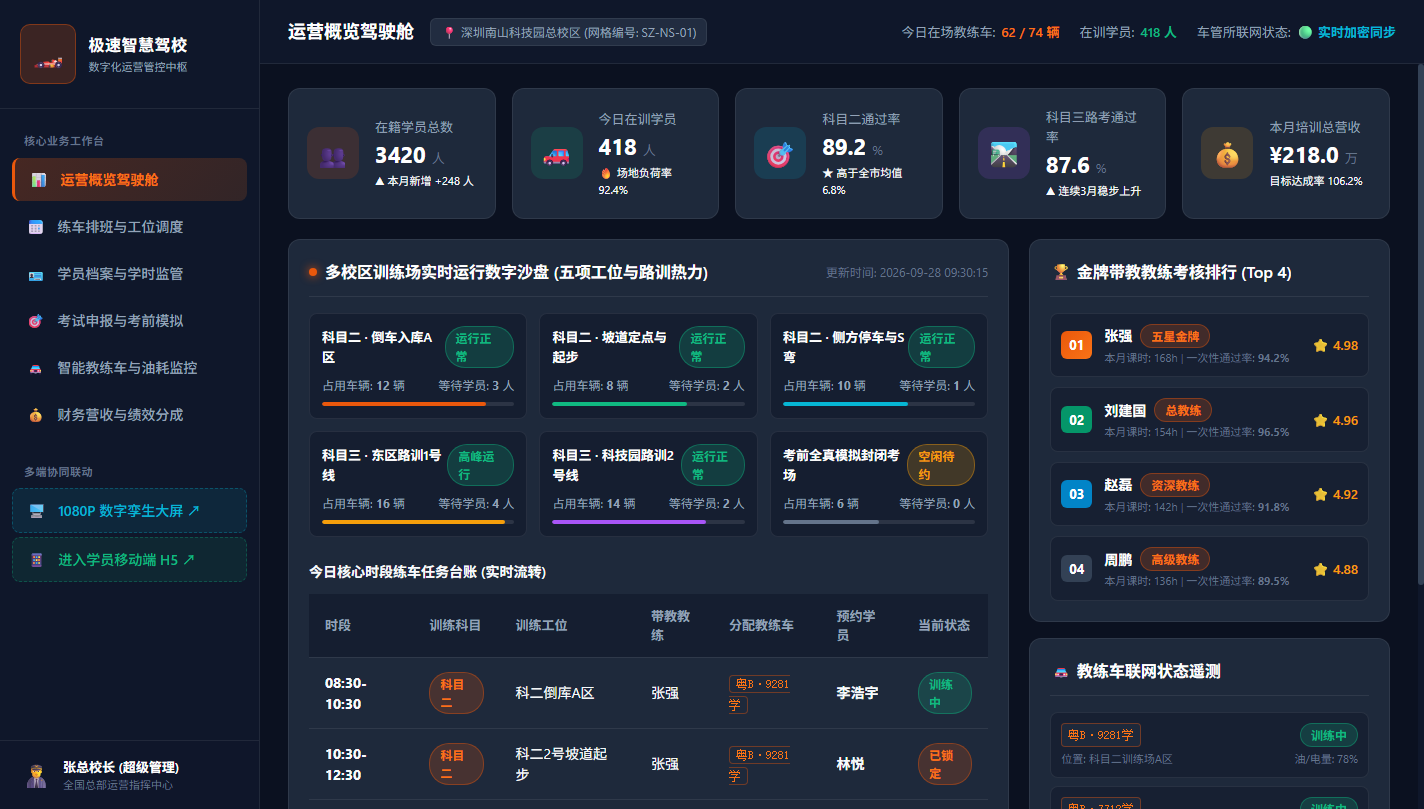Open 进入学员移动端 H5 link
The image size is (1424, 809).
(130, 560)
